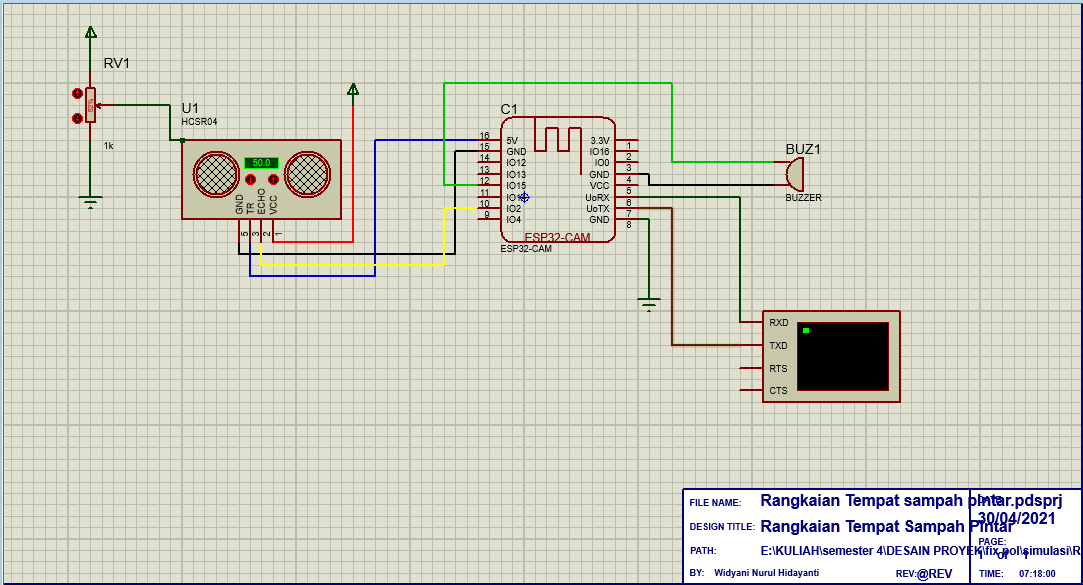Select the TXD pin of virtual terminal

(x=778, y=345)
